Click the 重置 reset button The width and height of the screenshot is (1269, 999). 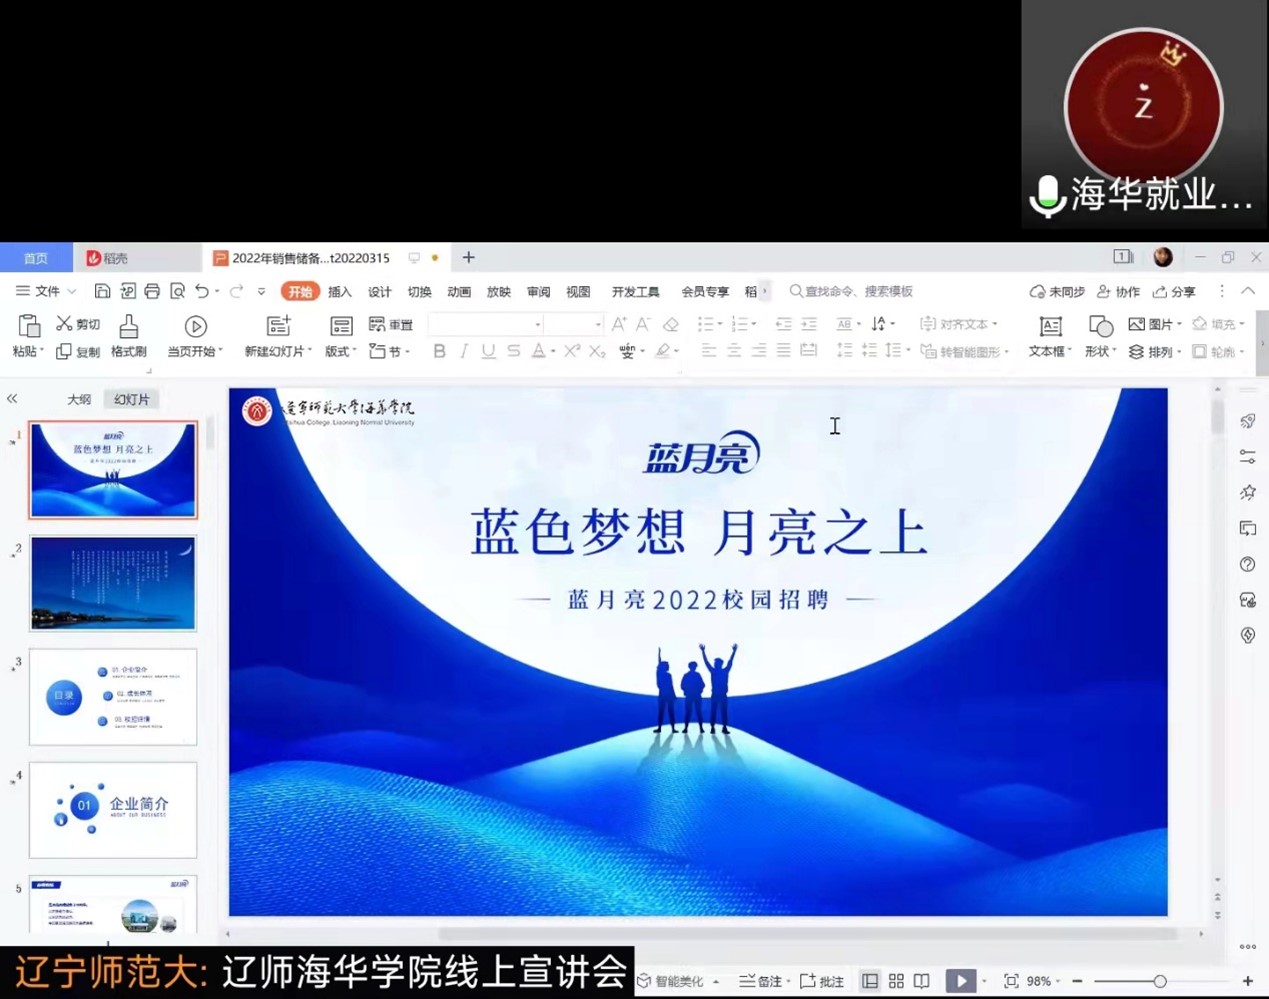click(x=391, y=324)
